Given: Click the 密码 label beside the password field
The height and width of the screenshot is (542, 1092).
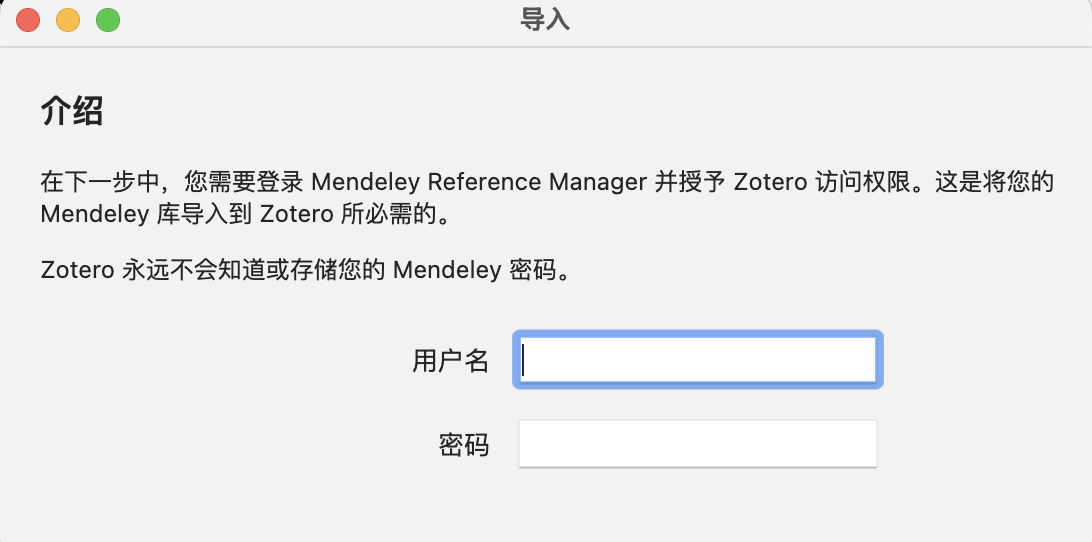Looking at the screenshot, I should tap(463, 444).
